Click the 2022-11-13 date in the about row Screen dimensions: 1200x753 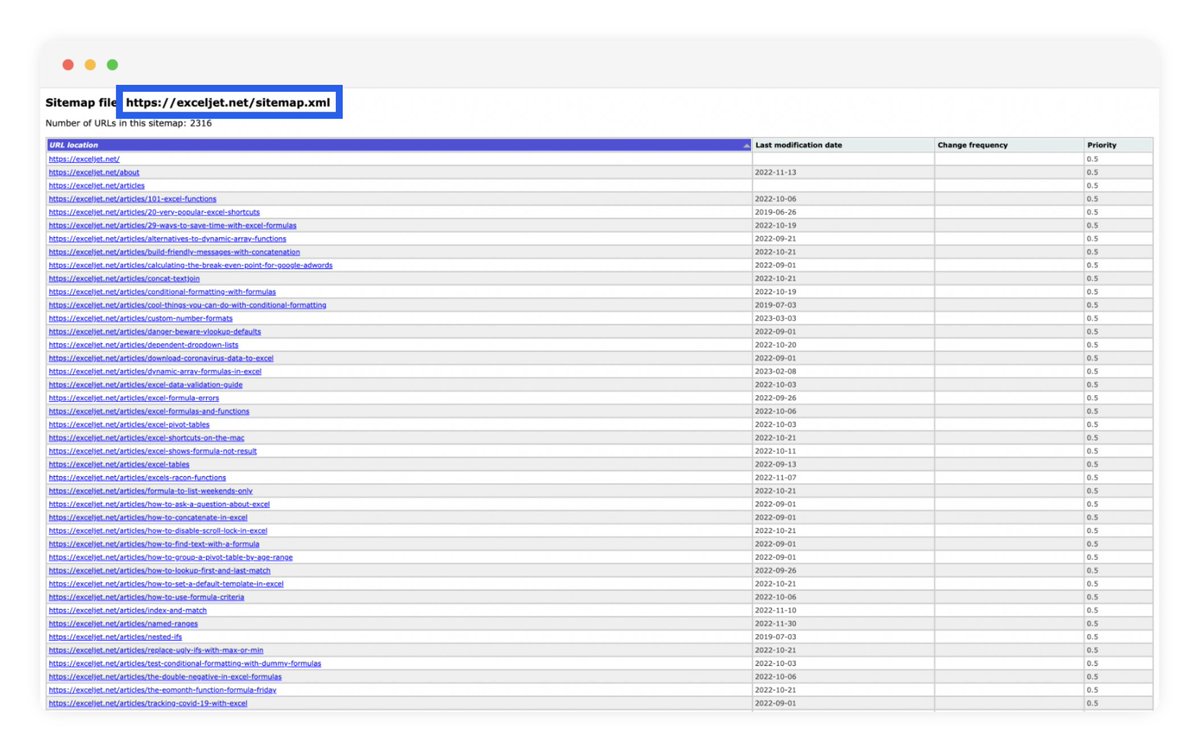[775, 172]
